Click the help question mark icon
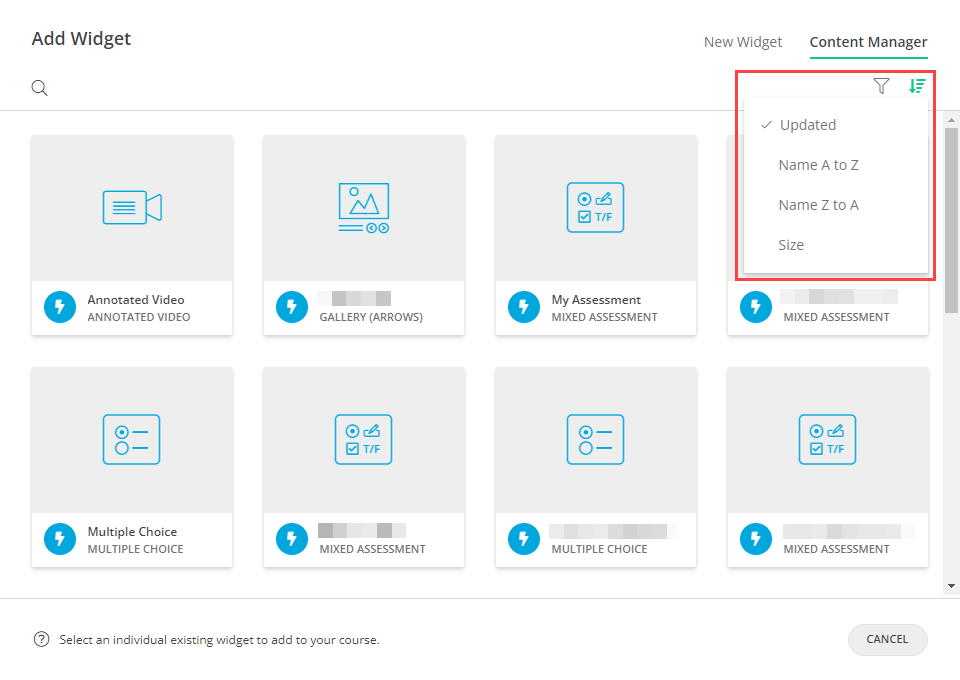960x680 pixels. pos(39,639)
